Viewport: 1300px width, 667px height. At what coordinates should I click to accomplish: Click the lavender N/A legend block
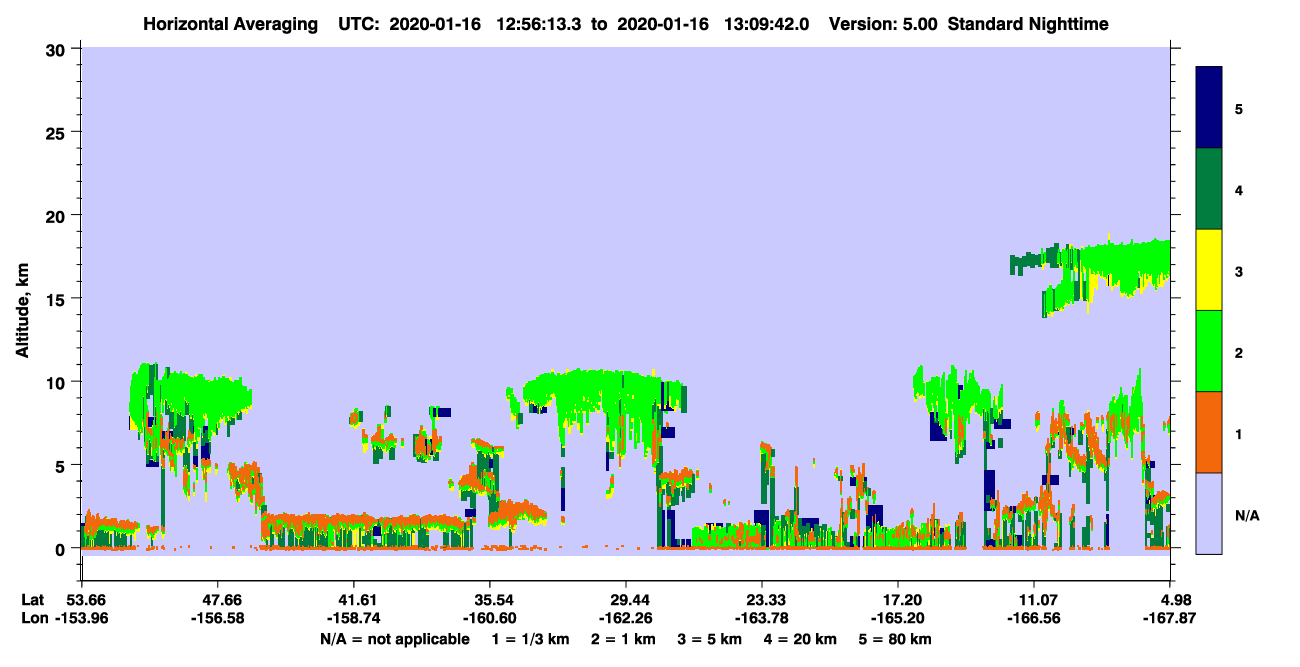click(1209, 513)
